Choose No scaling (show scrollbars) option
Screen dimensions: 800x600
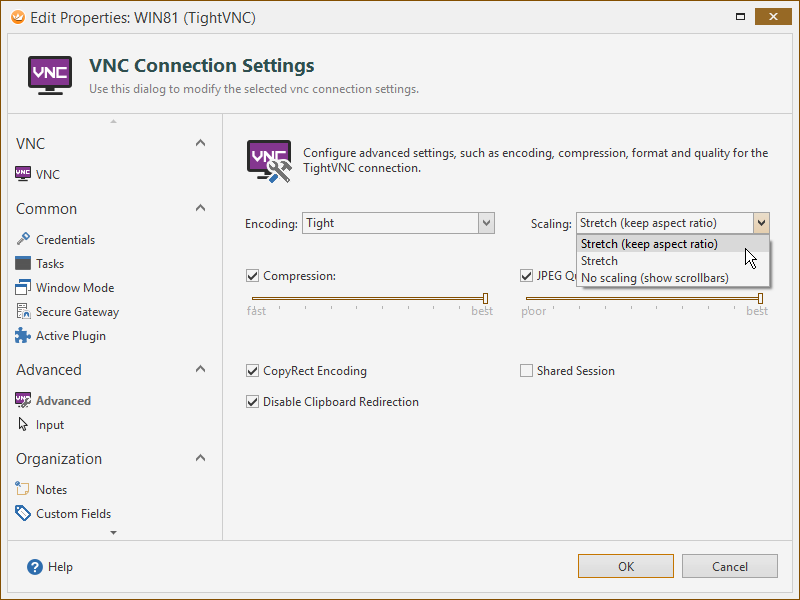(x=654, y=277)
